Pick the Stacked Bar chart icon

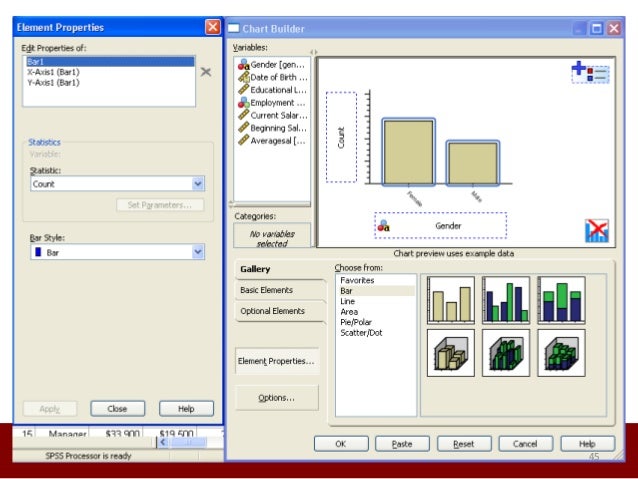[560, 298]
